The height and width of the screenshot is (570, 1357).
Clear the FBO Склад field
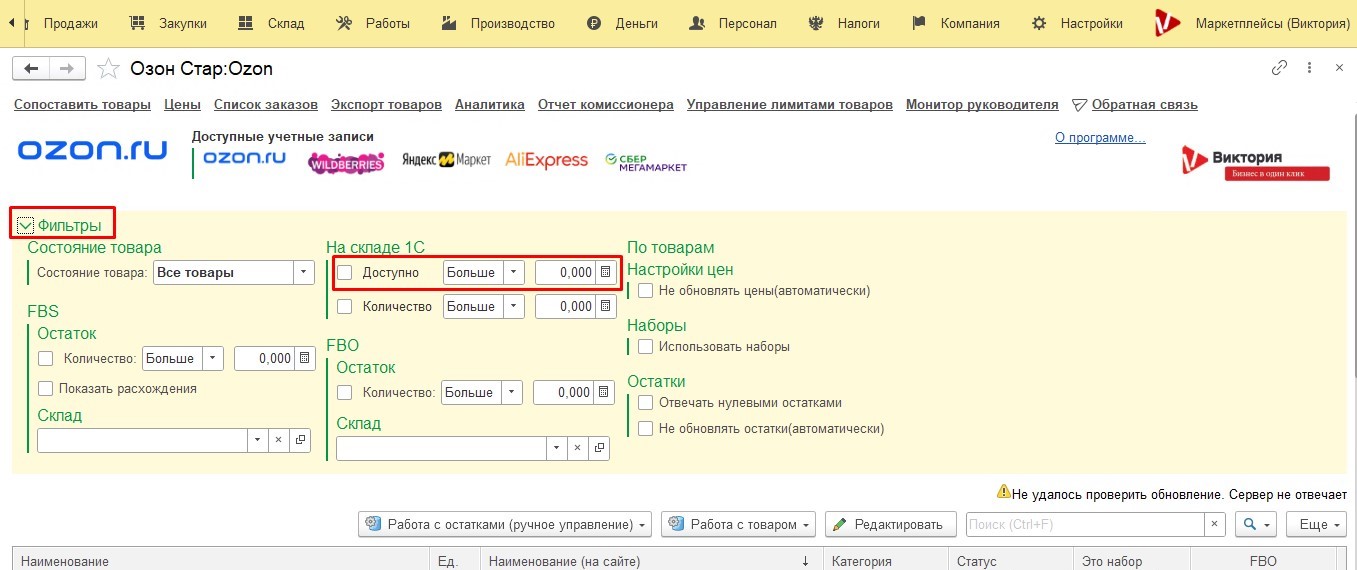pyautogui.click(x=578, y=448)
